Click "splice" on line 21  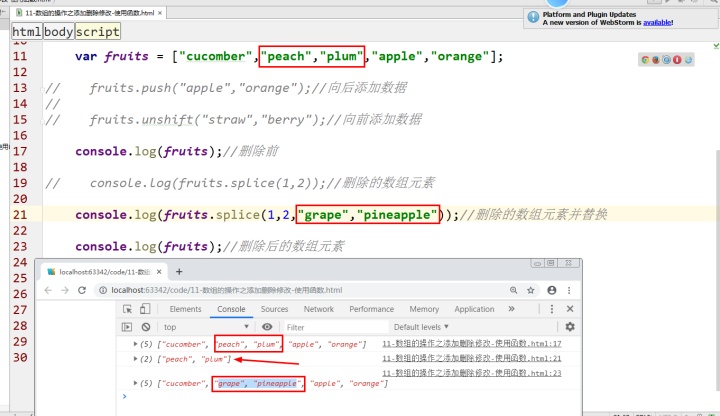click(238, 215)
